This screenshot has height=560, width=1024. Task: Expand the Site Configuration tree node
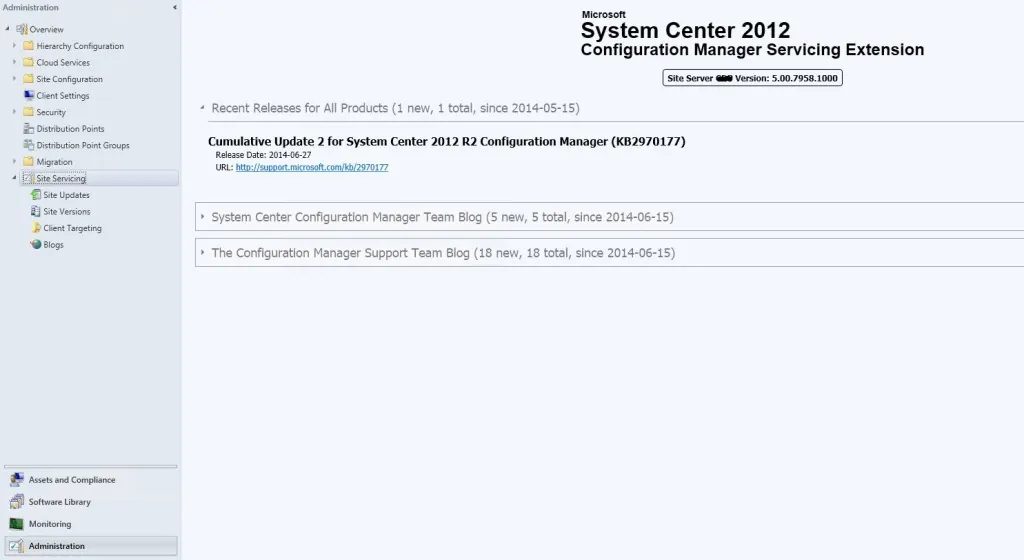(x=14, y=78)
